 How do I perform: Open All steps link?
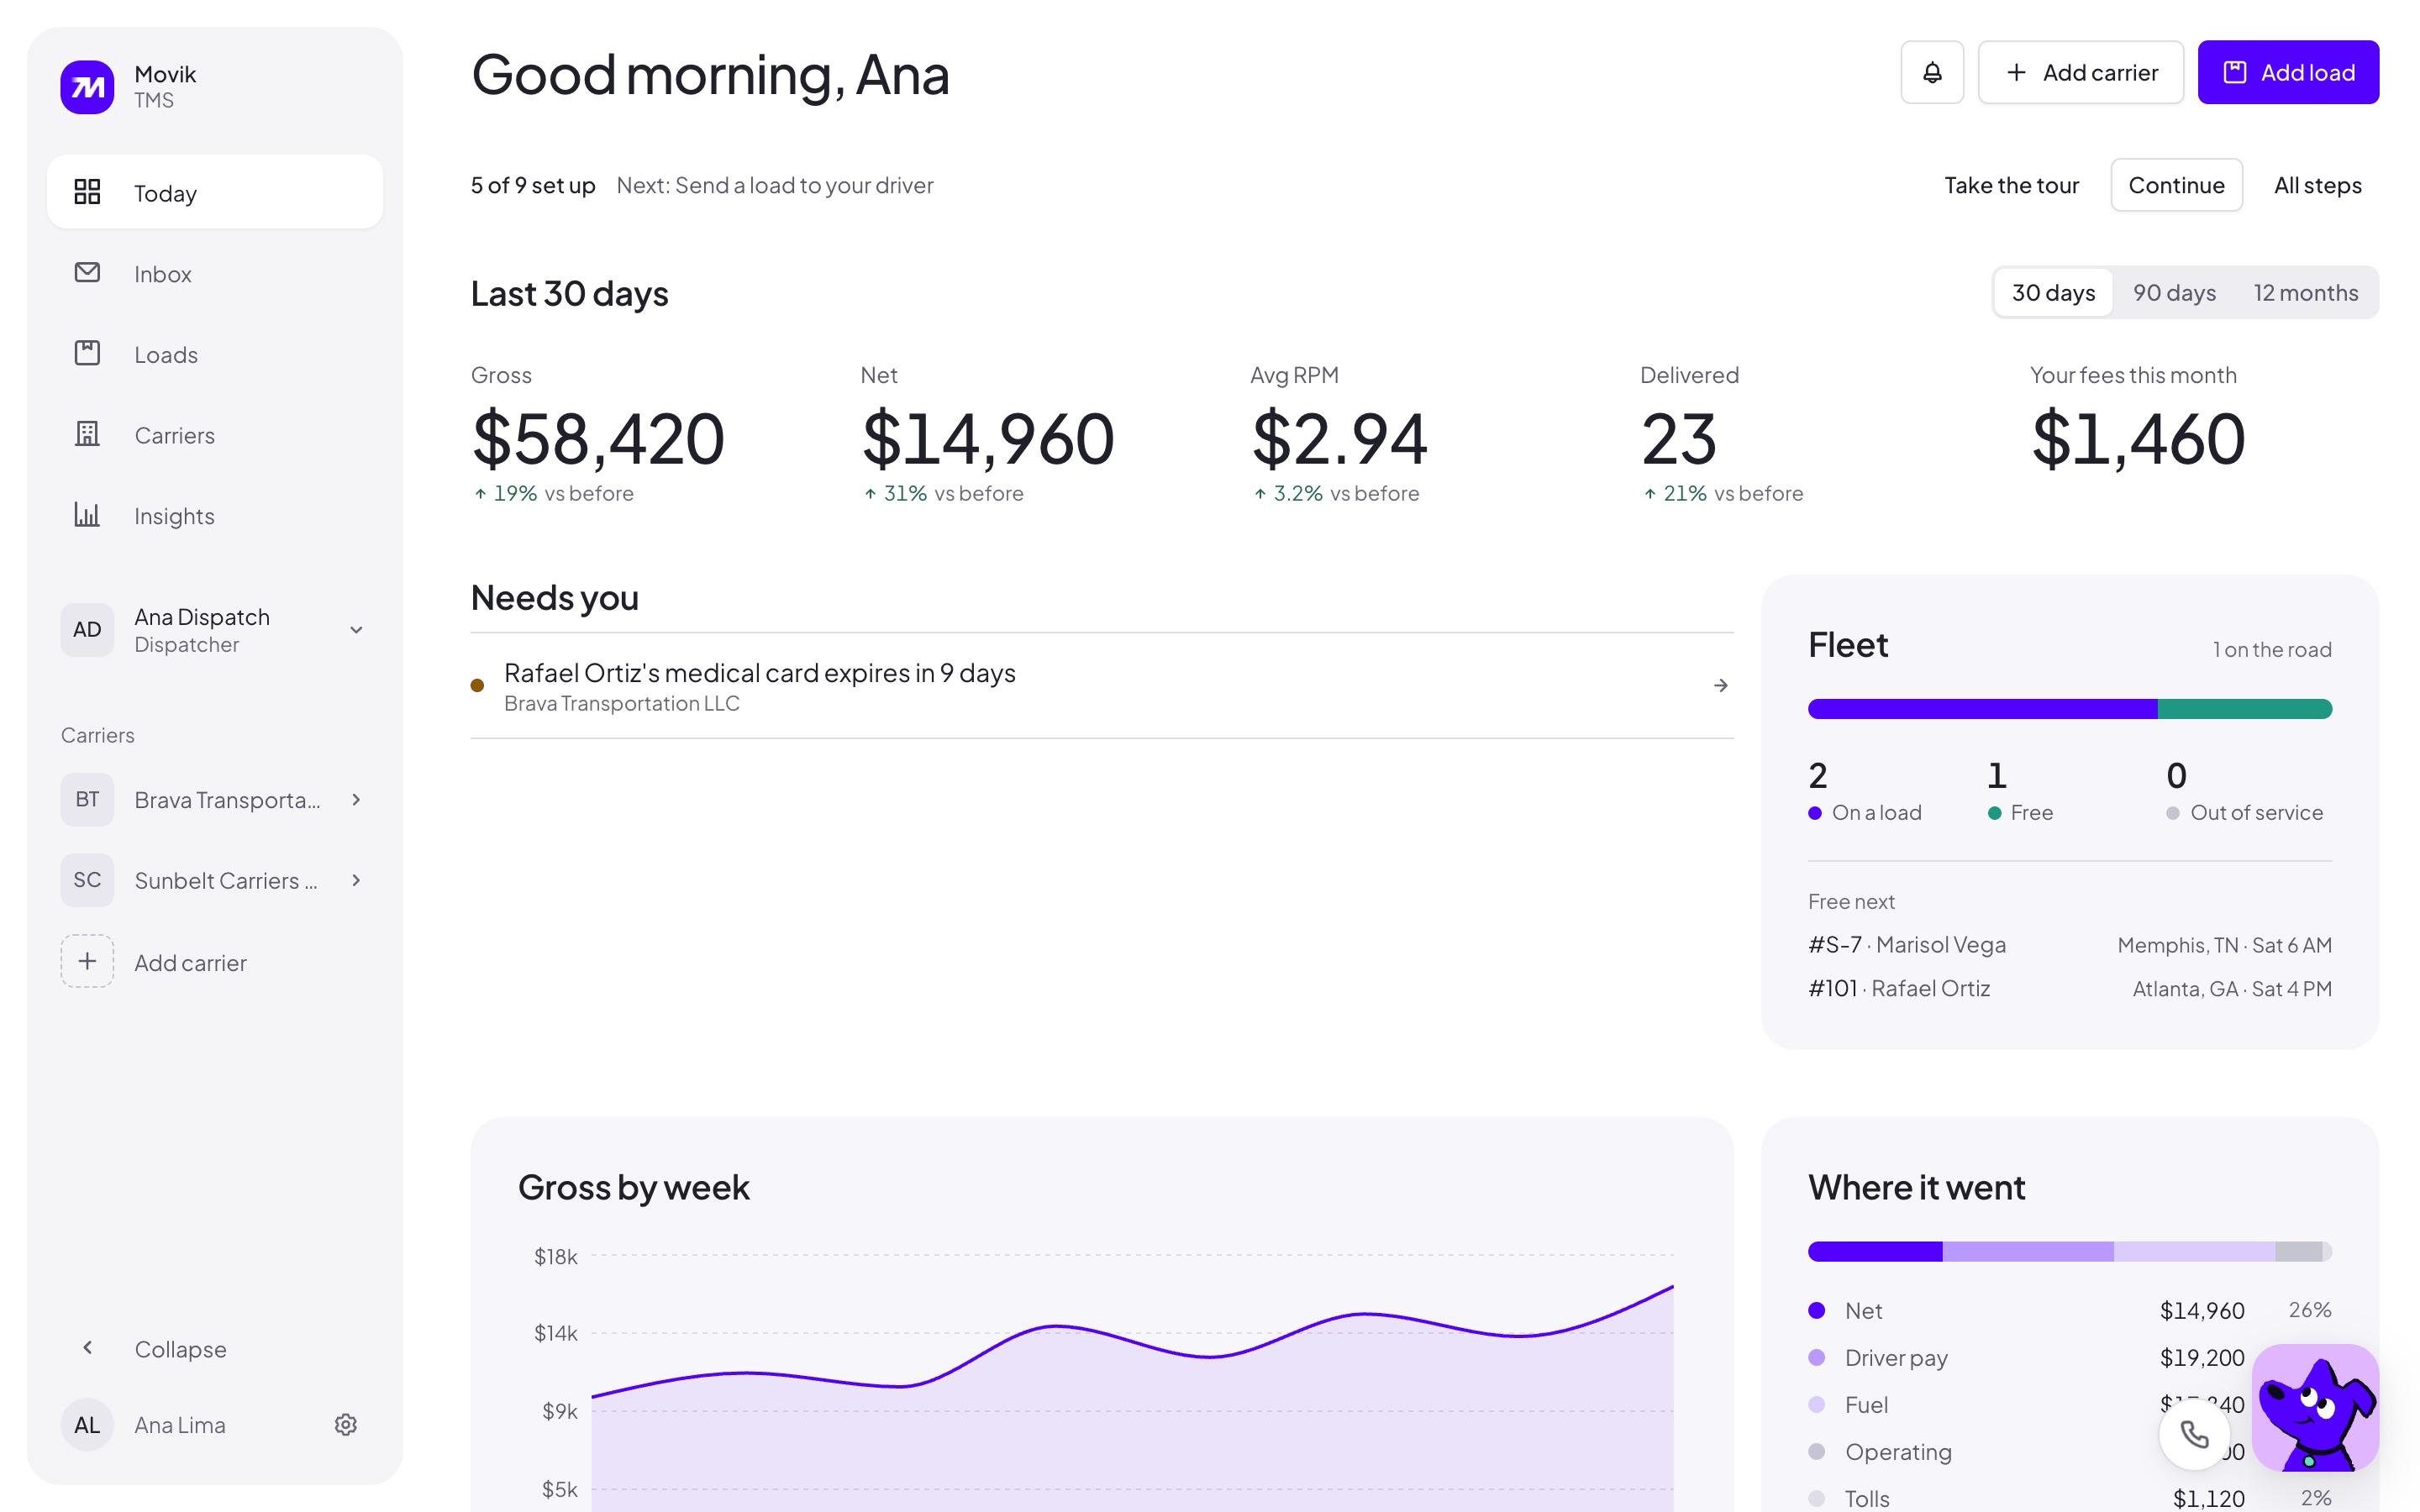(2317, 185)
